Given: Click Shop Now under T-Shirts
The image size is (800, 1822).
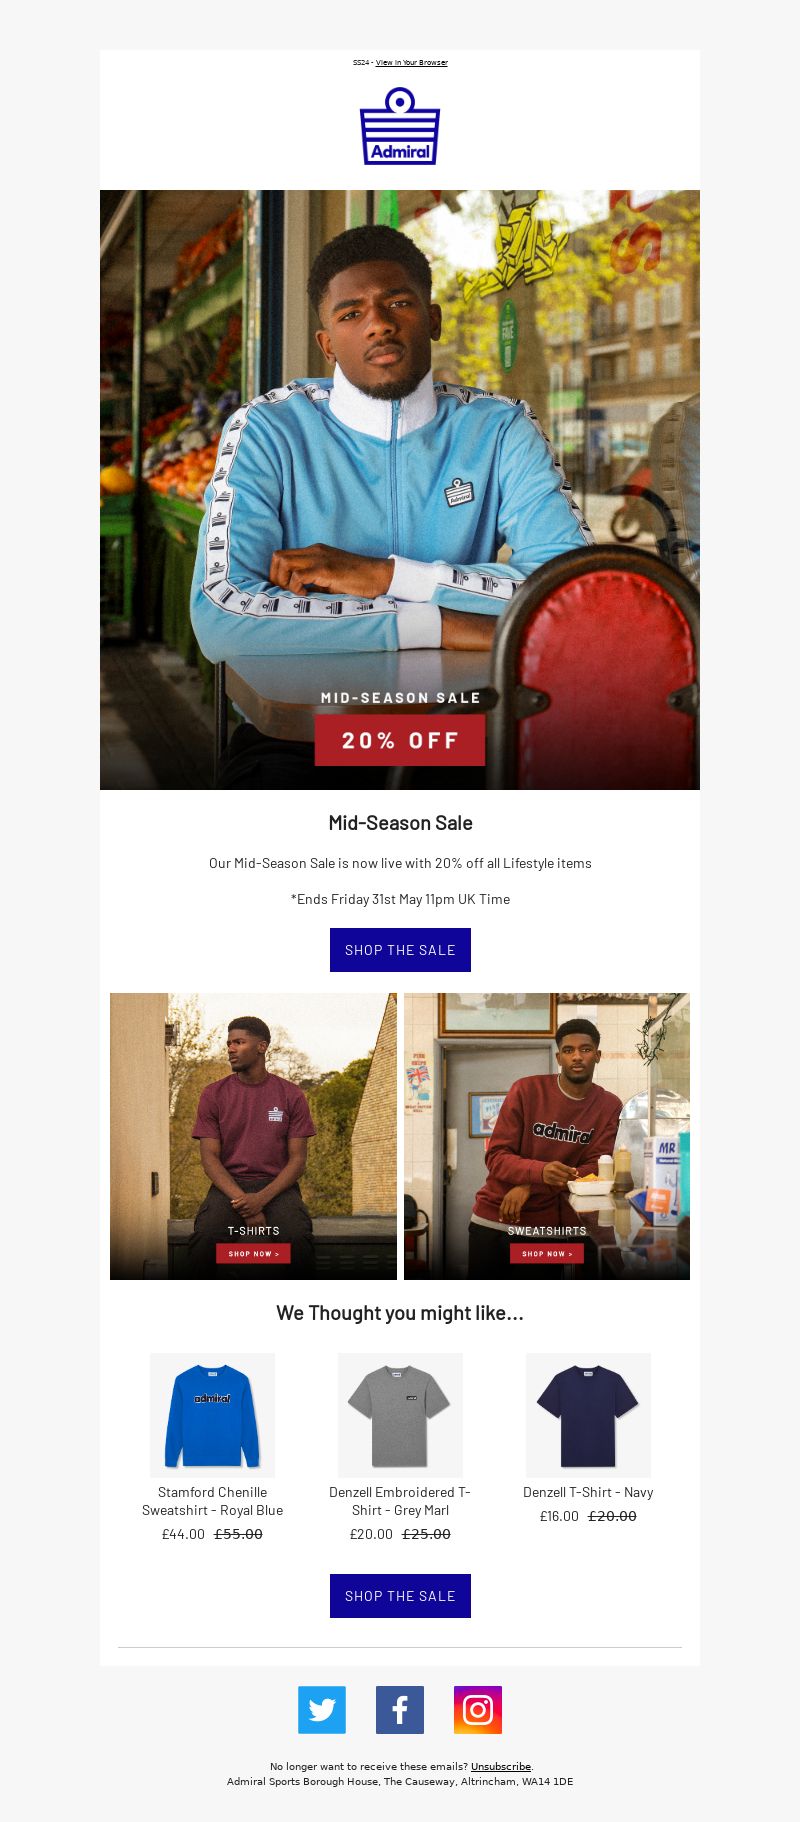Looking at the screenshot, I should tap(253, 1253).
